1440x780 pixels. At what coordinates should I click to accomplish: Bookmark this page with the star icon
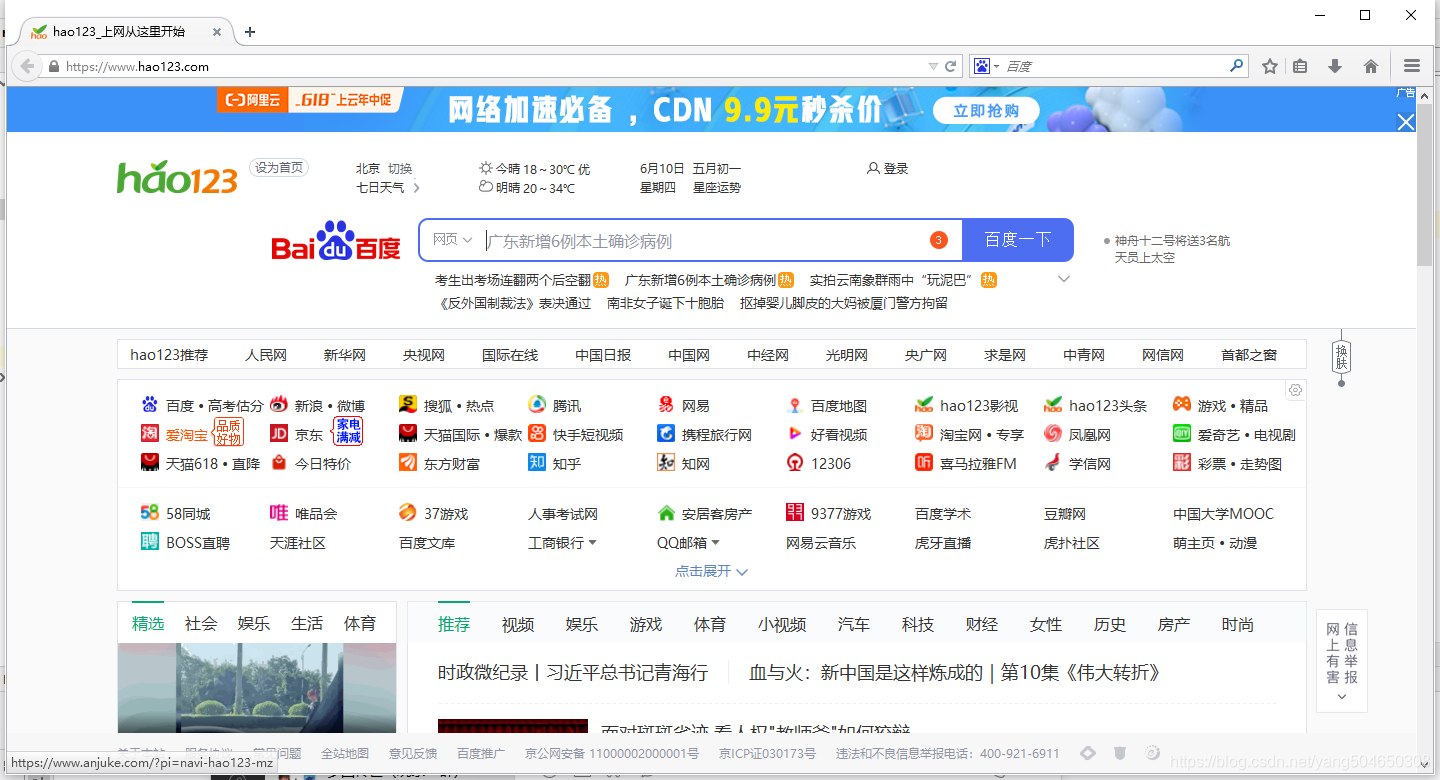(1270, 66)
